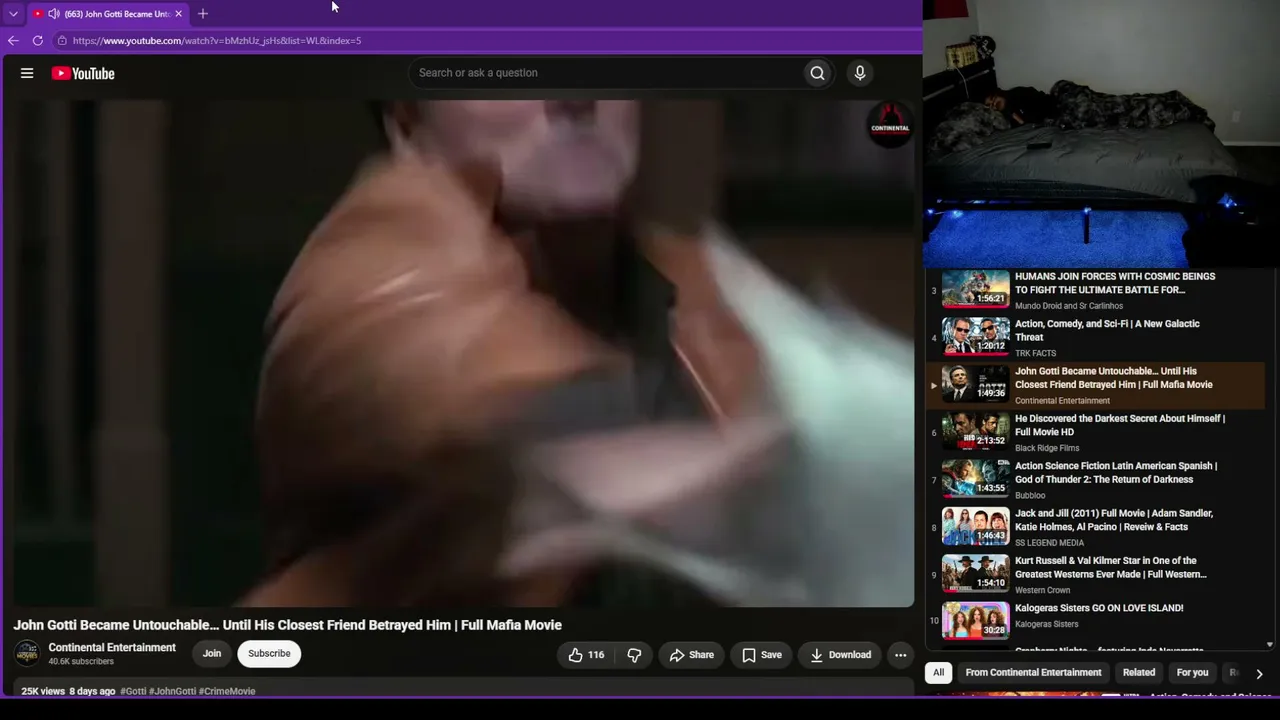The height and width of the screenshot is (720, 1280).
Task: Open more actions three-dot menu
Action: click(x=900, y=655)
